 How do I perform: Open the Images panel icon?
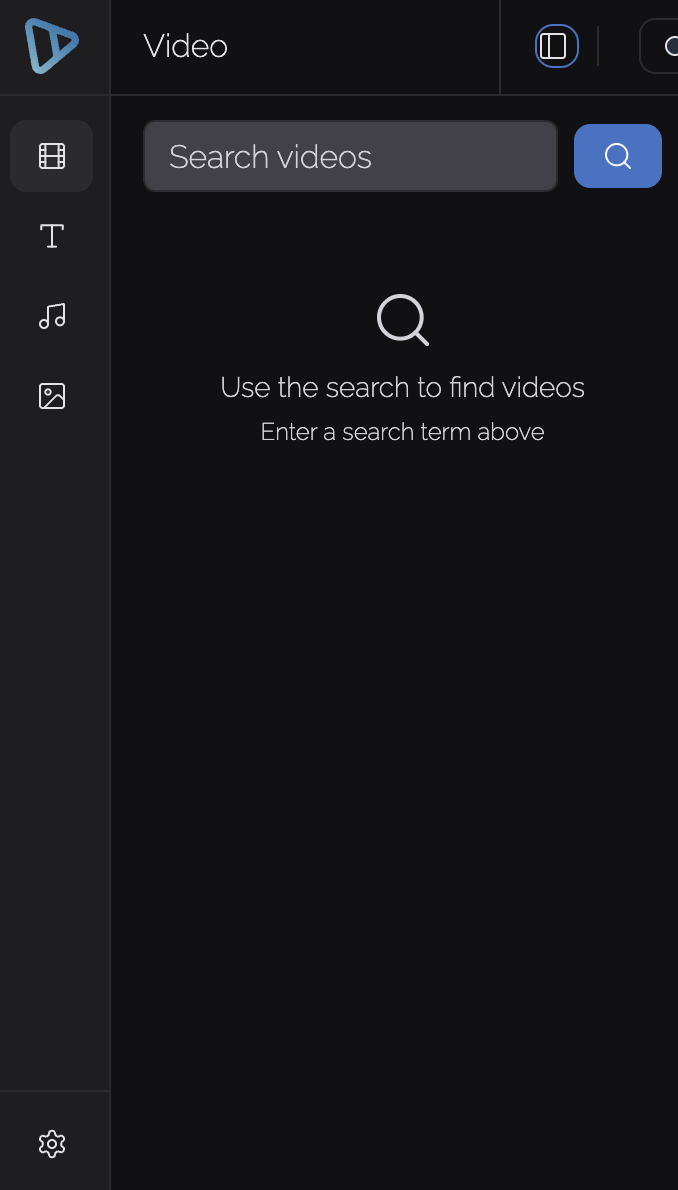tap(52, 396)
